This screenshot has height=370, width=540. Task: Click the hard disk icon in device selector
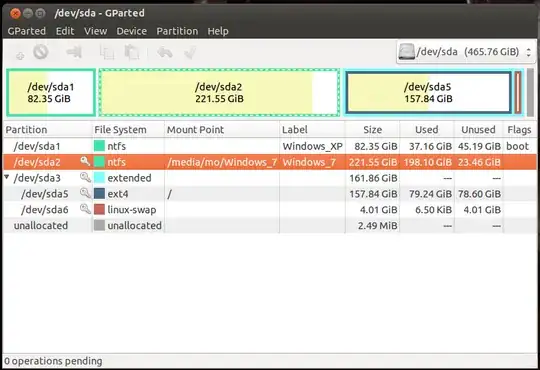pos(406,52)
